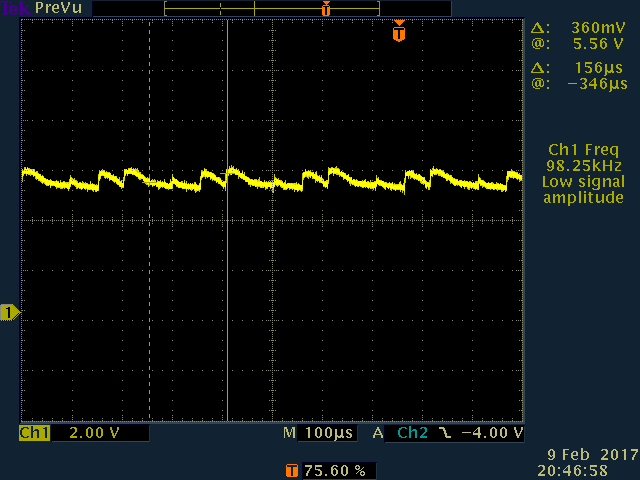Click the 5.56 V cursor voltage readout
This screenshot has height=480, width=640.
598,44
